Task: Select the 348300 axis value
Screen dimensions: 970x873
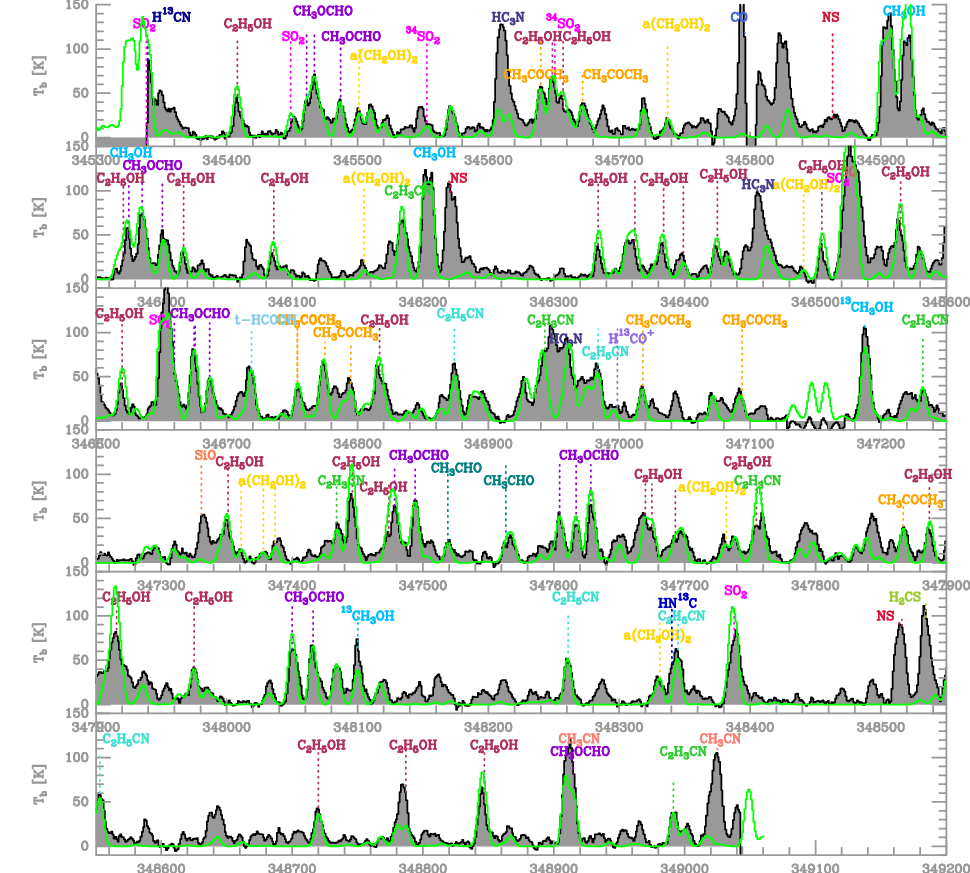Action: 619,727
